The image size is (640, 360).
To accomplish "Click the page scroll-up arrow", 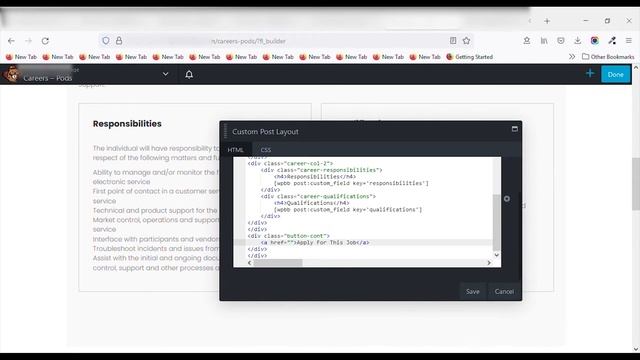I will tap(636, 67).
